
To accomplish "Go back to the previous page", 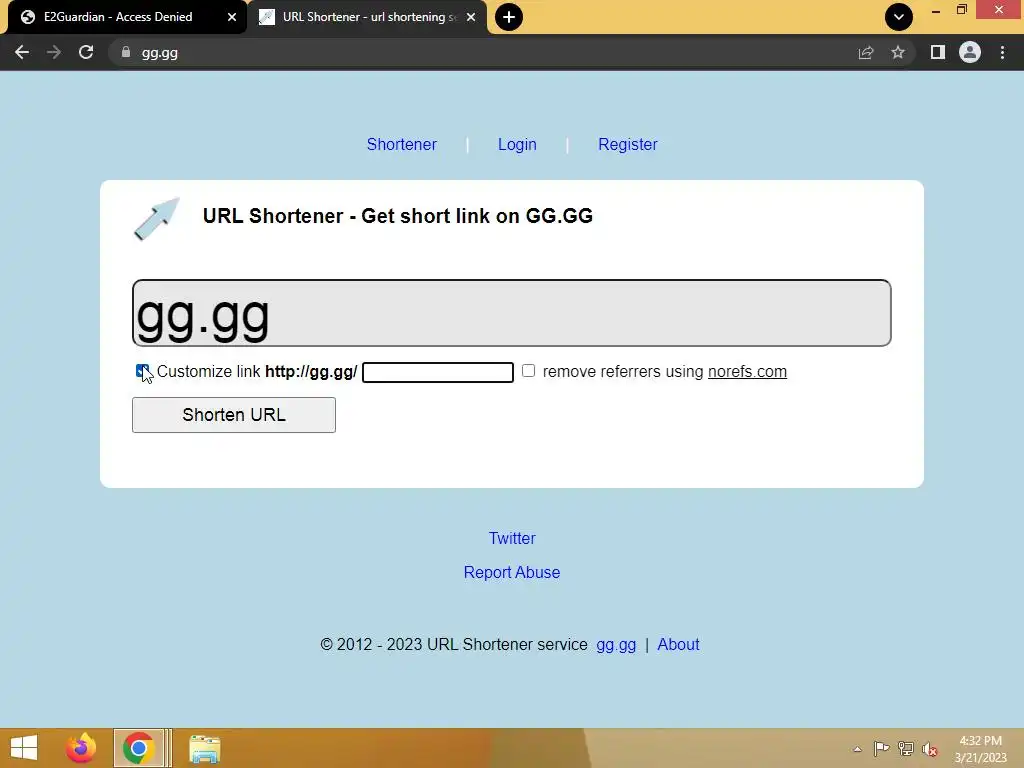I will point(22,52).
